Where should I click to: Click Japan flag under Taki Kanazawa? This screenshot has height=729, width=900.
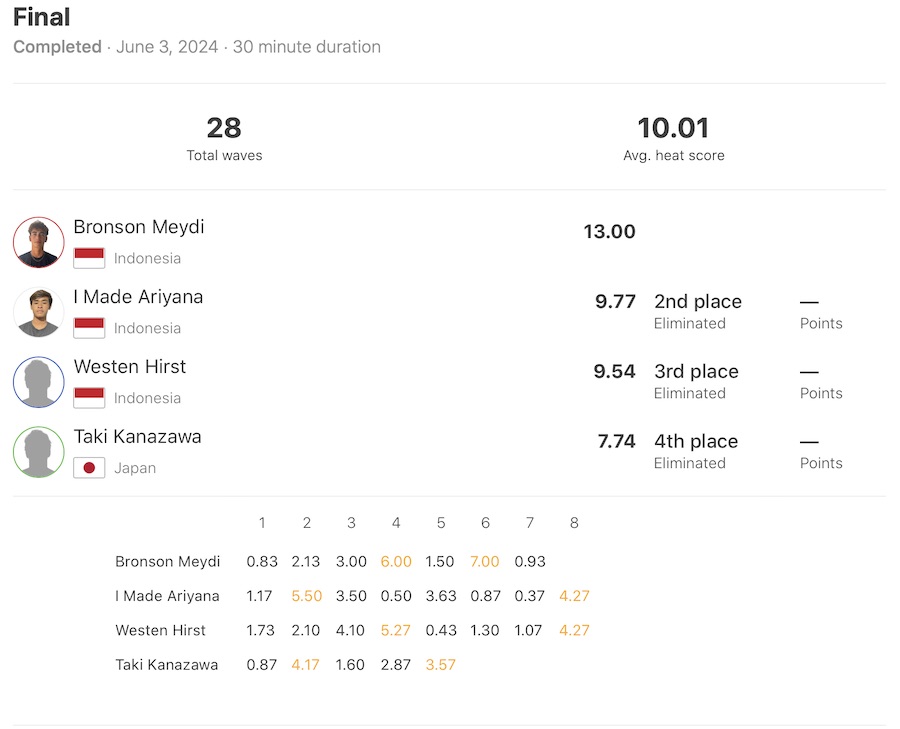coord(89,468)
